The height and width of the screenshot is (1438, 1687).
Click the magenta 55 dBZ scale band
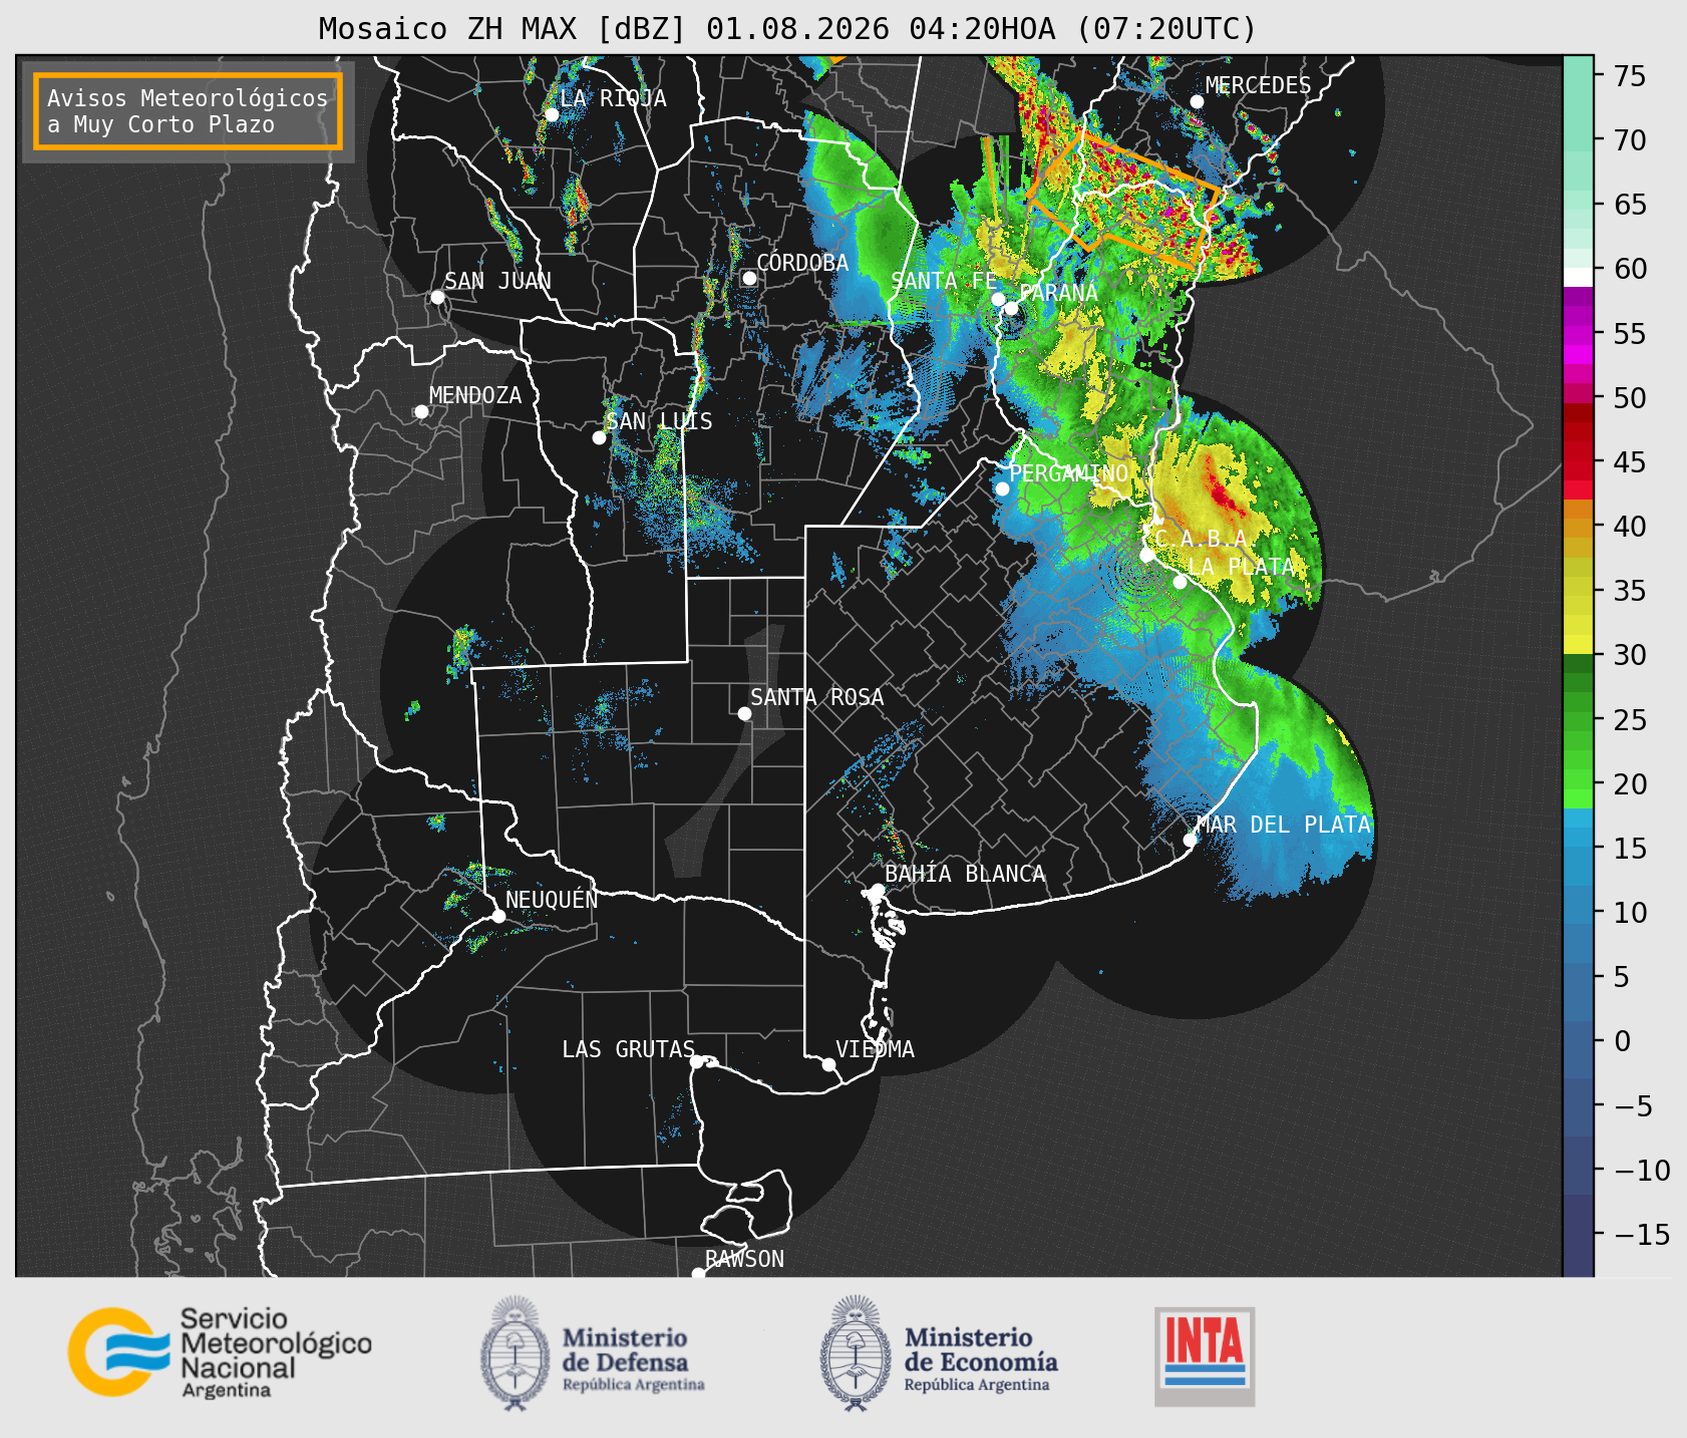coord(1578,334)
